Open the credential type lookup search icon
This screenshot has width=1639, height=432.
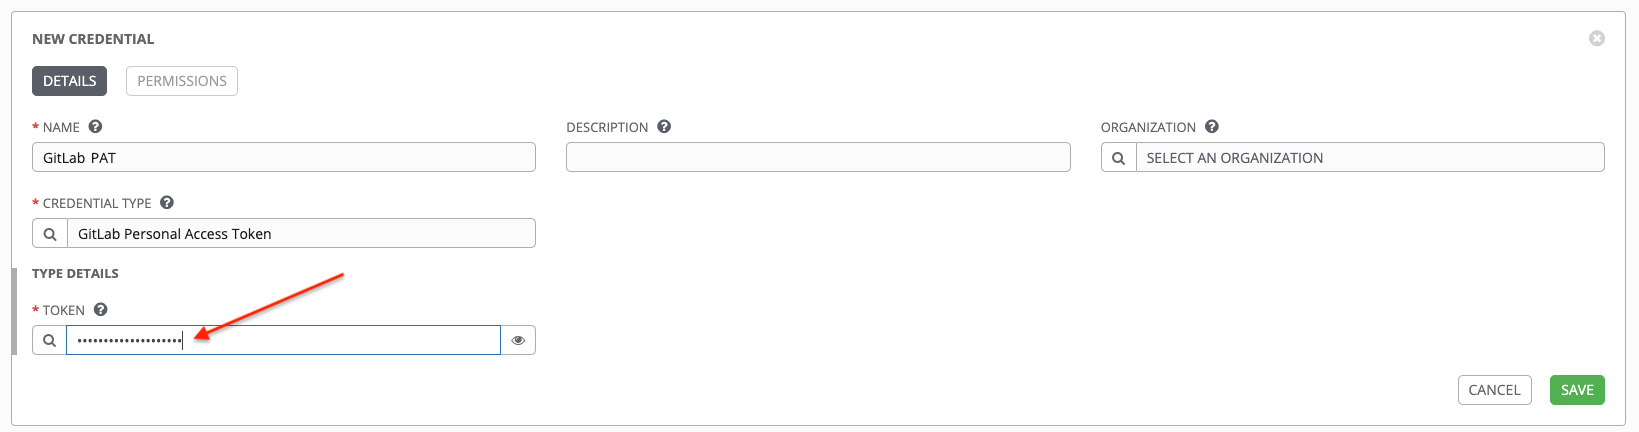(50, 234)
